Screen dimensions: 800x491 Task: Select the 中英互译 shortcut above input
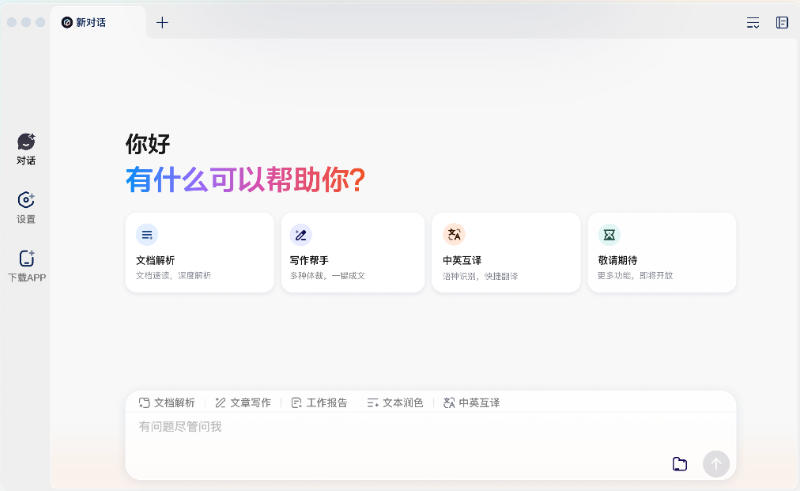tap(471, 403)
